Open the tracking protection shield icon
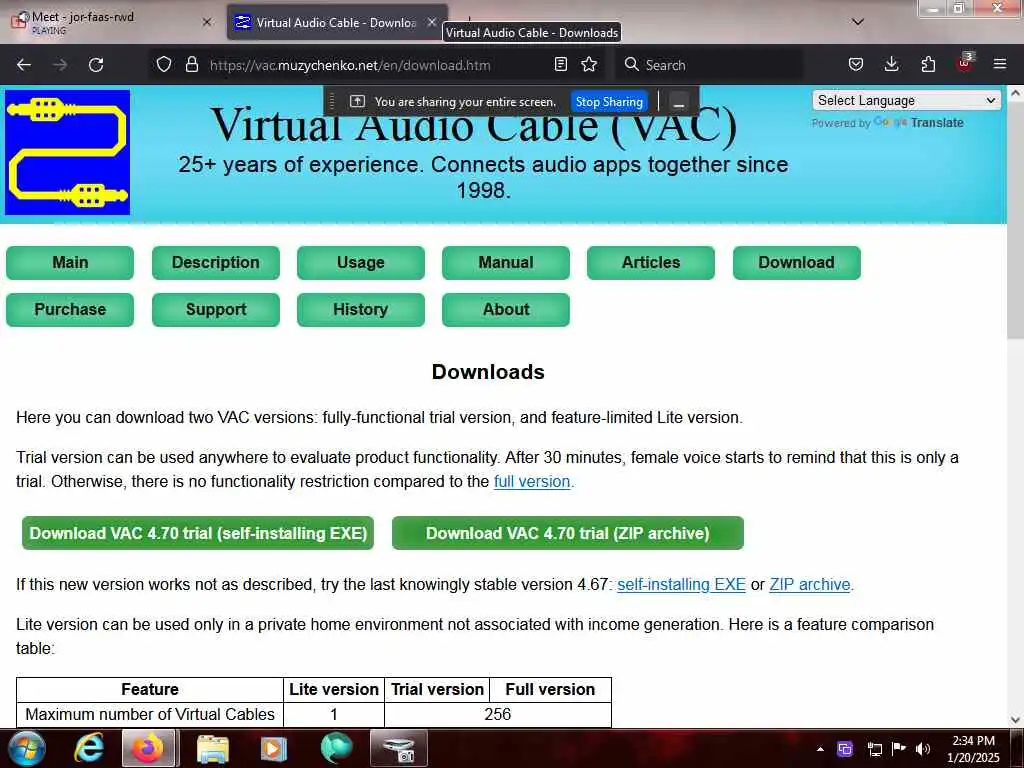1024x768 pixels. 164,64
